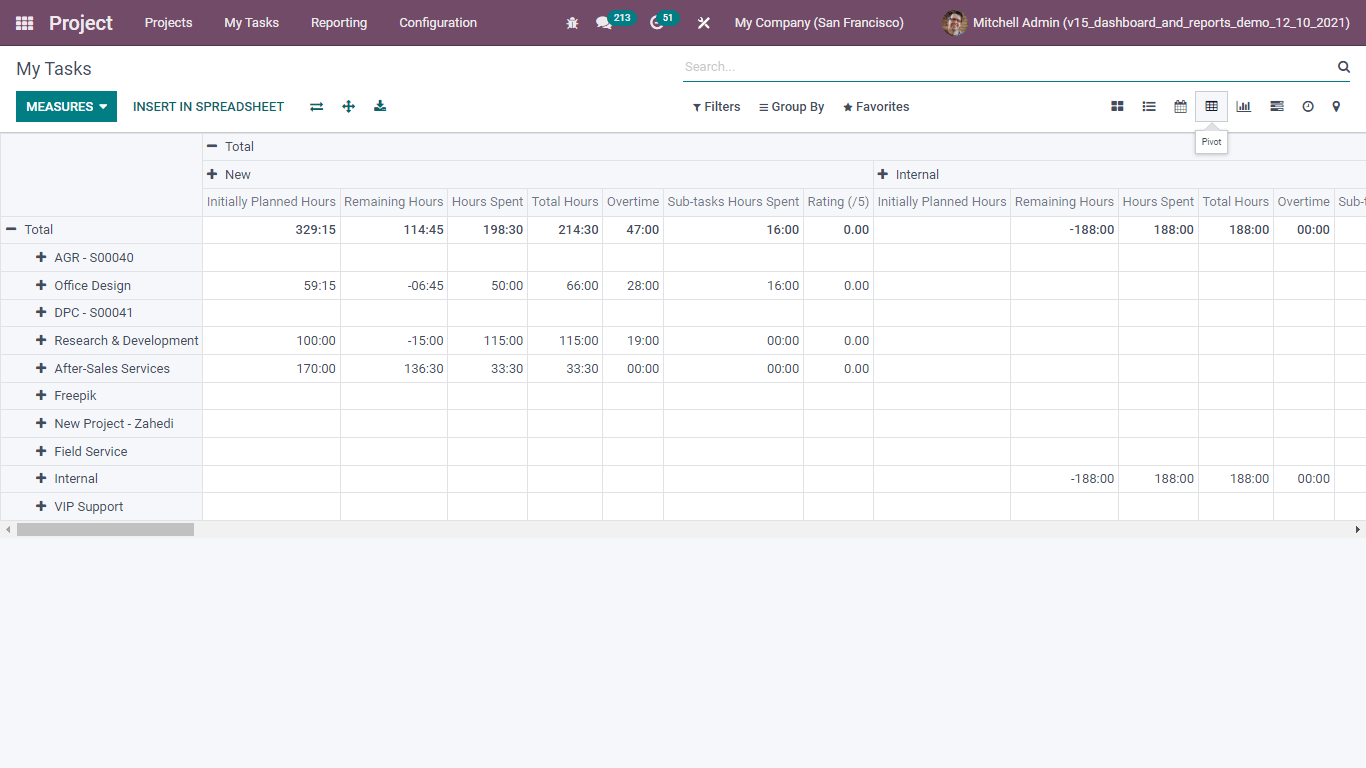The height and width of the screenshot is (768, 1366).
Task: Click the horizontal scrollbar thumb
Action: point(105,529)
